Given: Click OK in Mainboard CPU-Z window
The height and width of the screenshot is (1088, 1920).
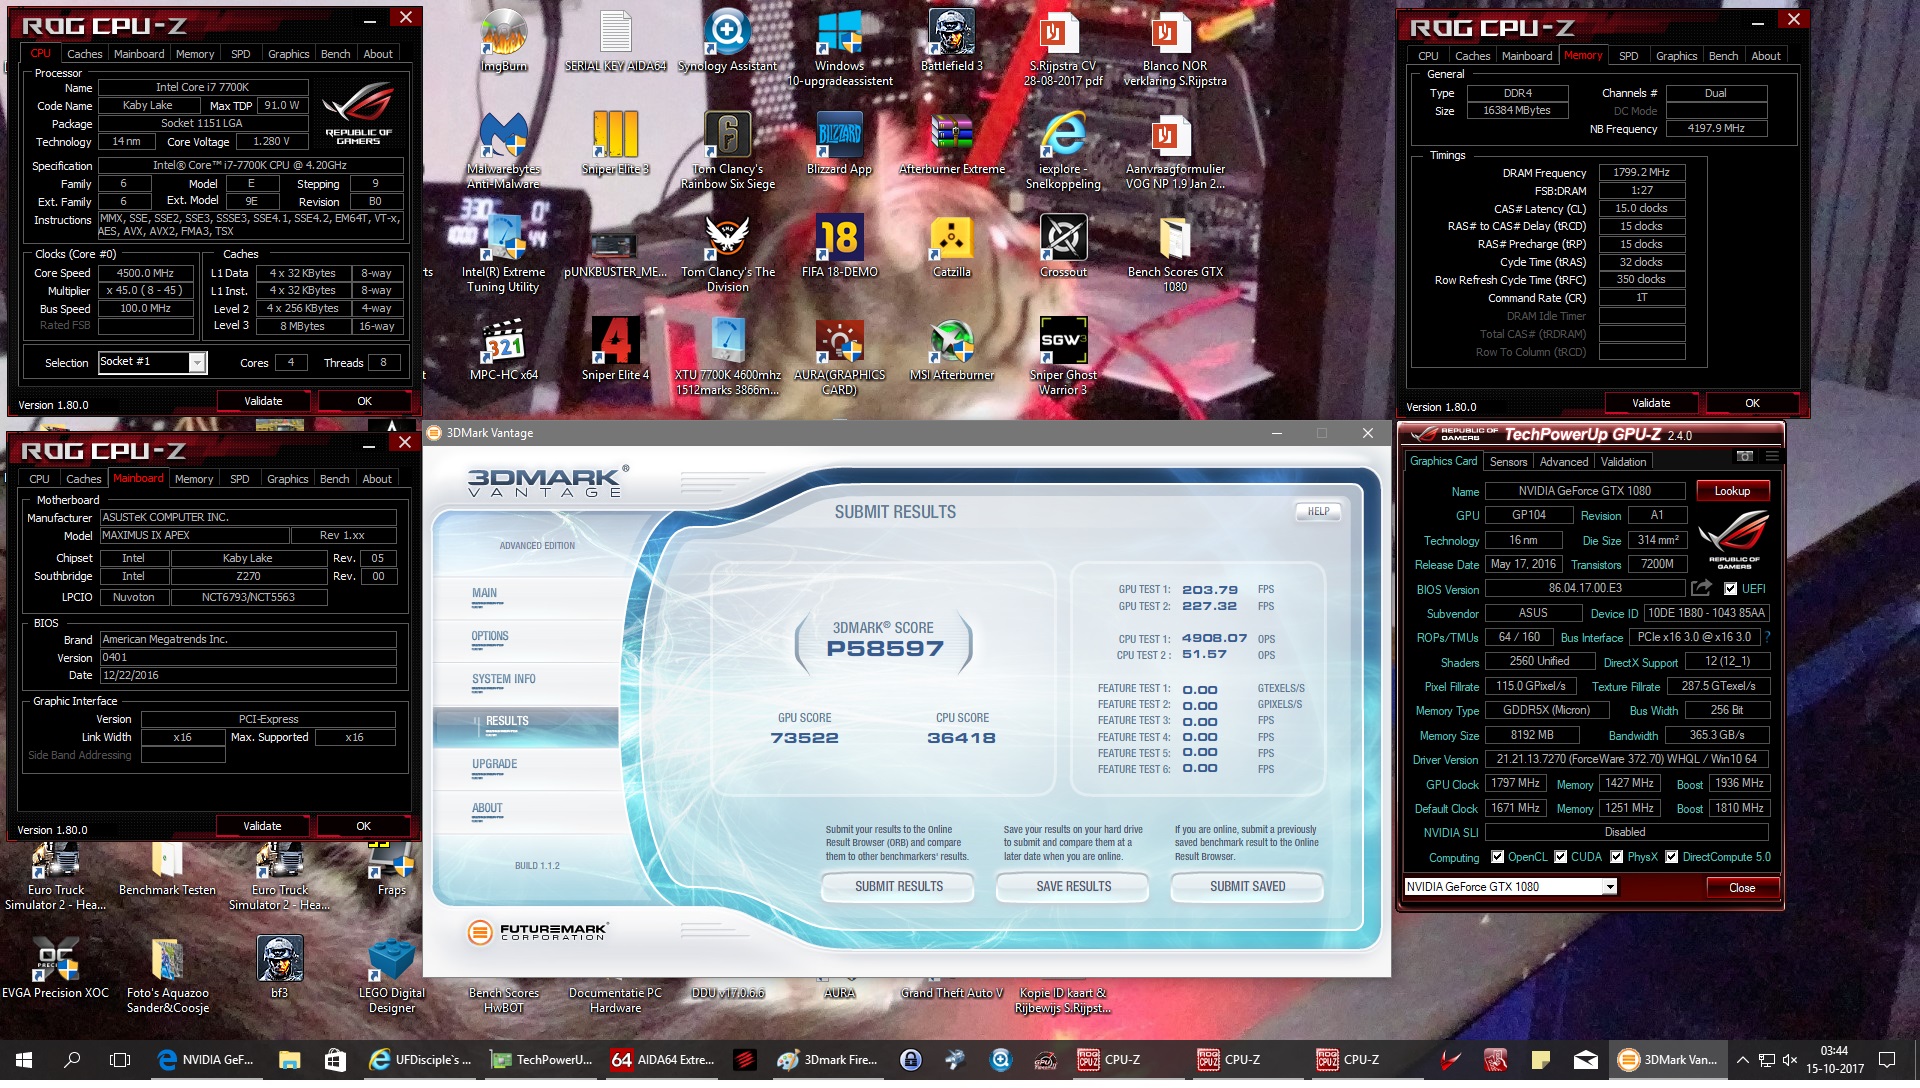Looking at the screenshot, I should pos(363,826).
